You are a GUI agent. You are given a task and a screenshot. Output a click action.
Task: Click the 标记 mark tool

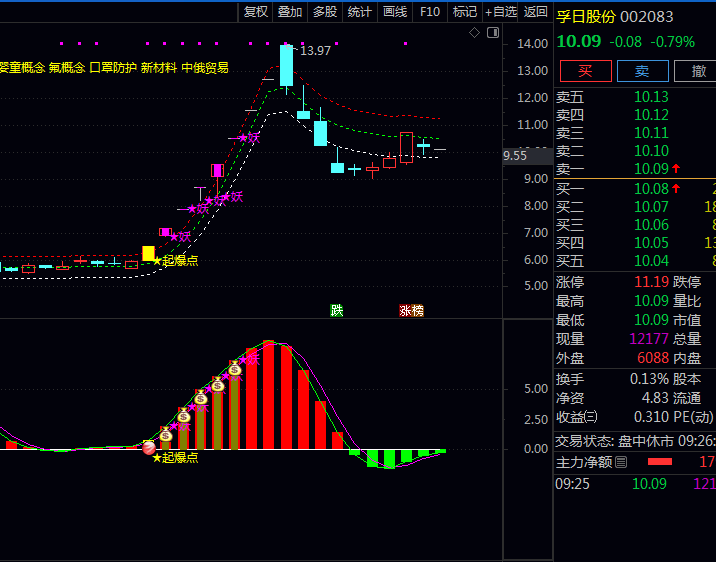coord(465,12)
